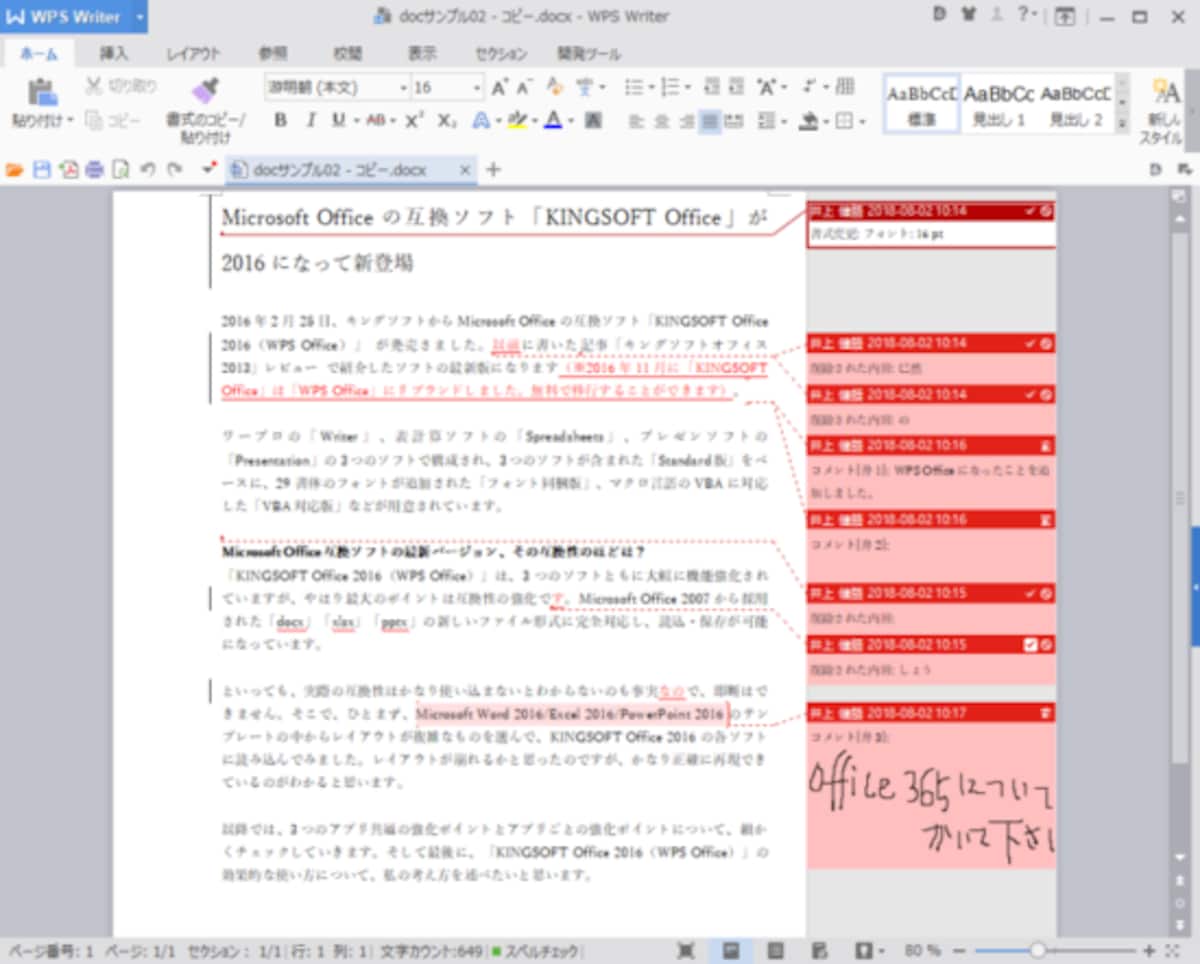Viewport: 1200px width, 964px height.
Task: Add a new document tab with plus
Action: coord(493,170)
